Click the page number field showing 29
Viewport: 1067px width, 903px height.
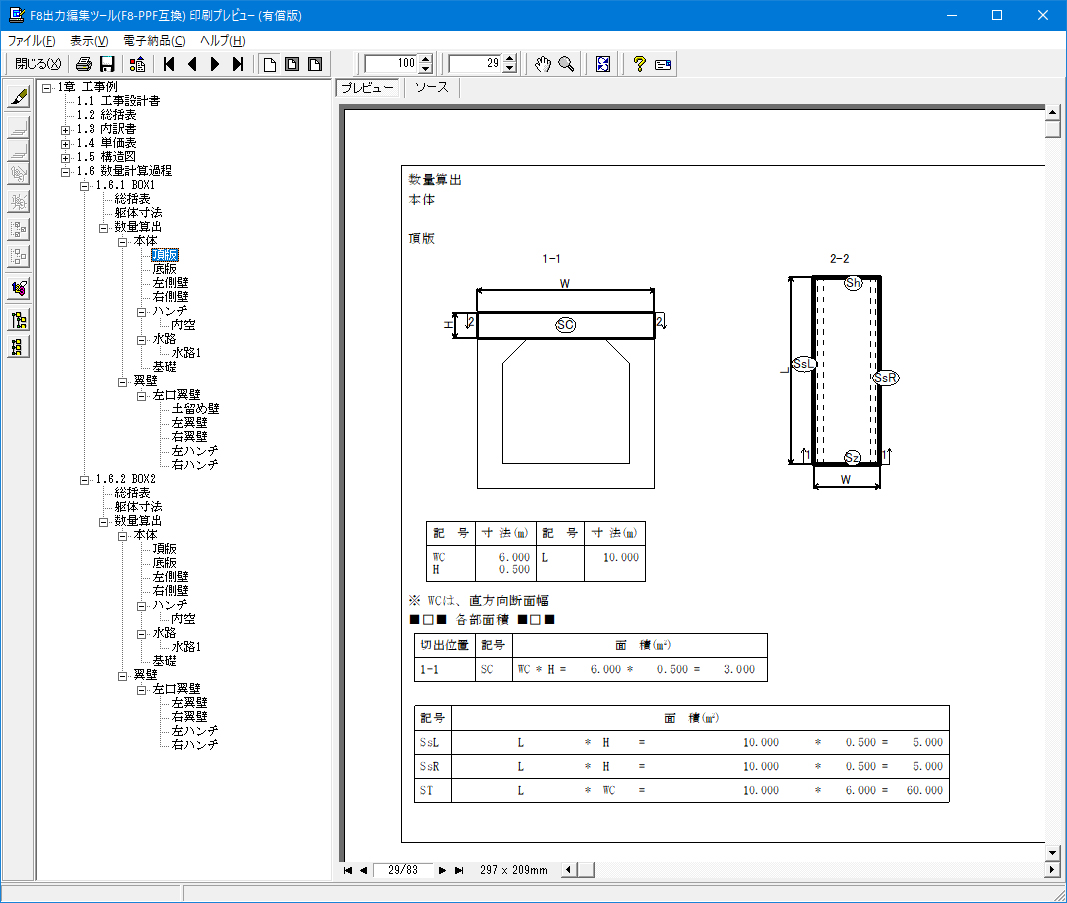(476, 64)
